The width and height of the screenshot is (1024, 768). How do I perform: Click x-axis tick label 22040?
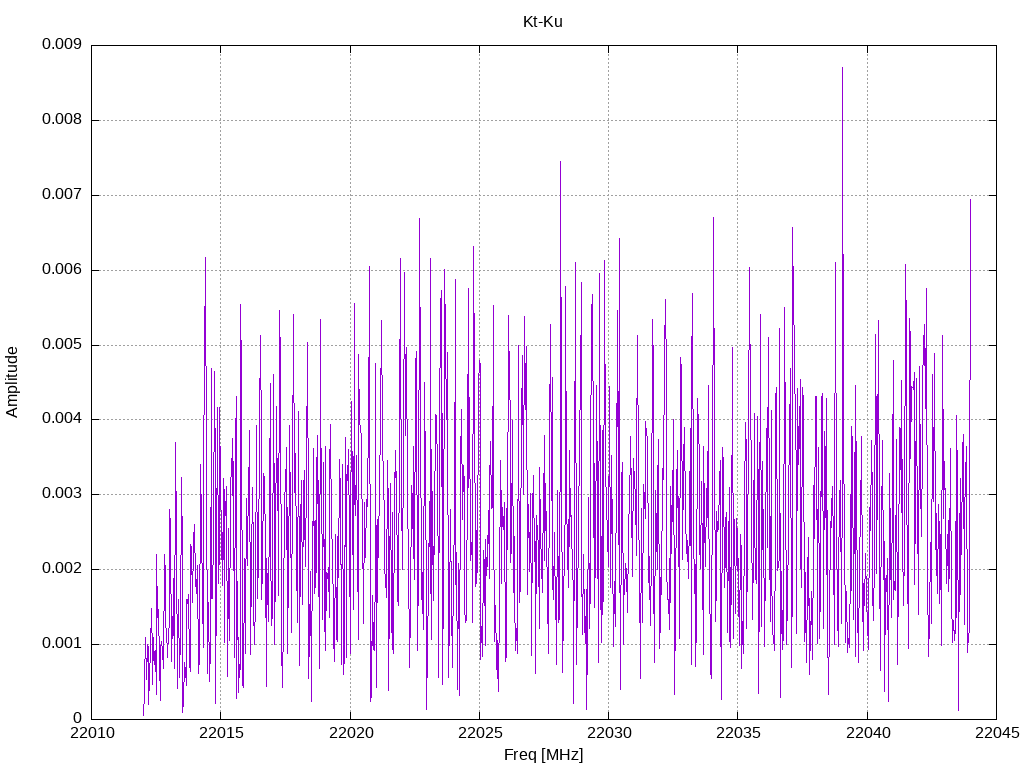[x=868, y=733]
